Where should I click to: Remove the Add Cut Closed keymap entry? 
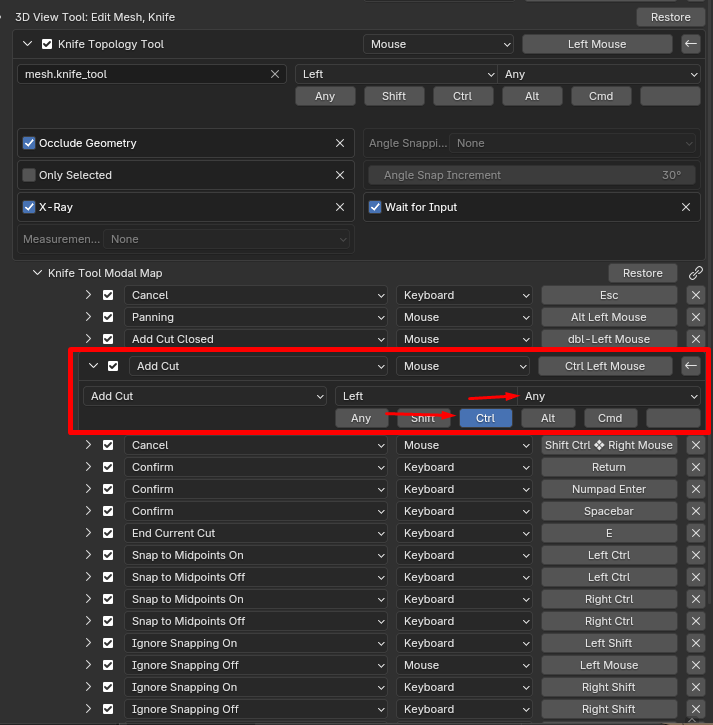pos(696,339)
